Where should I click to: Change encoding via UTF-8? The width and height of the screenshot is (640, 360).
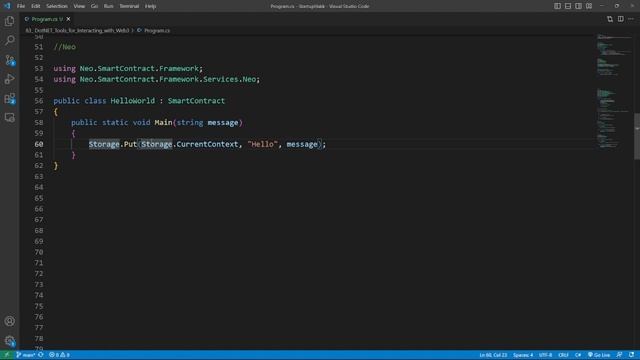click(x=545, y=355)
